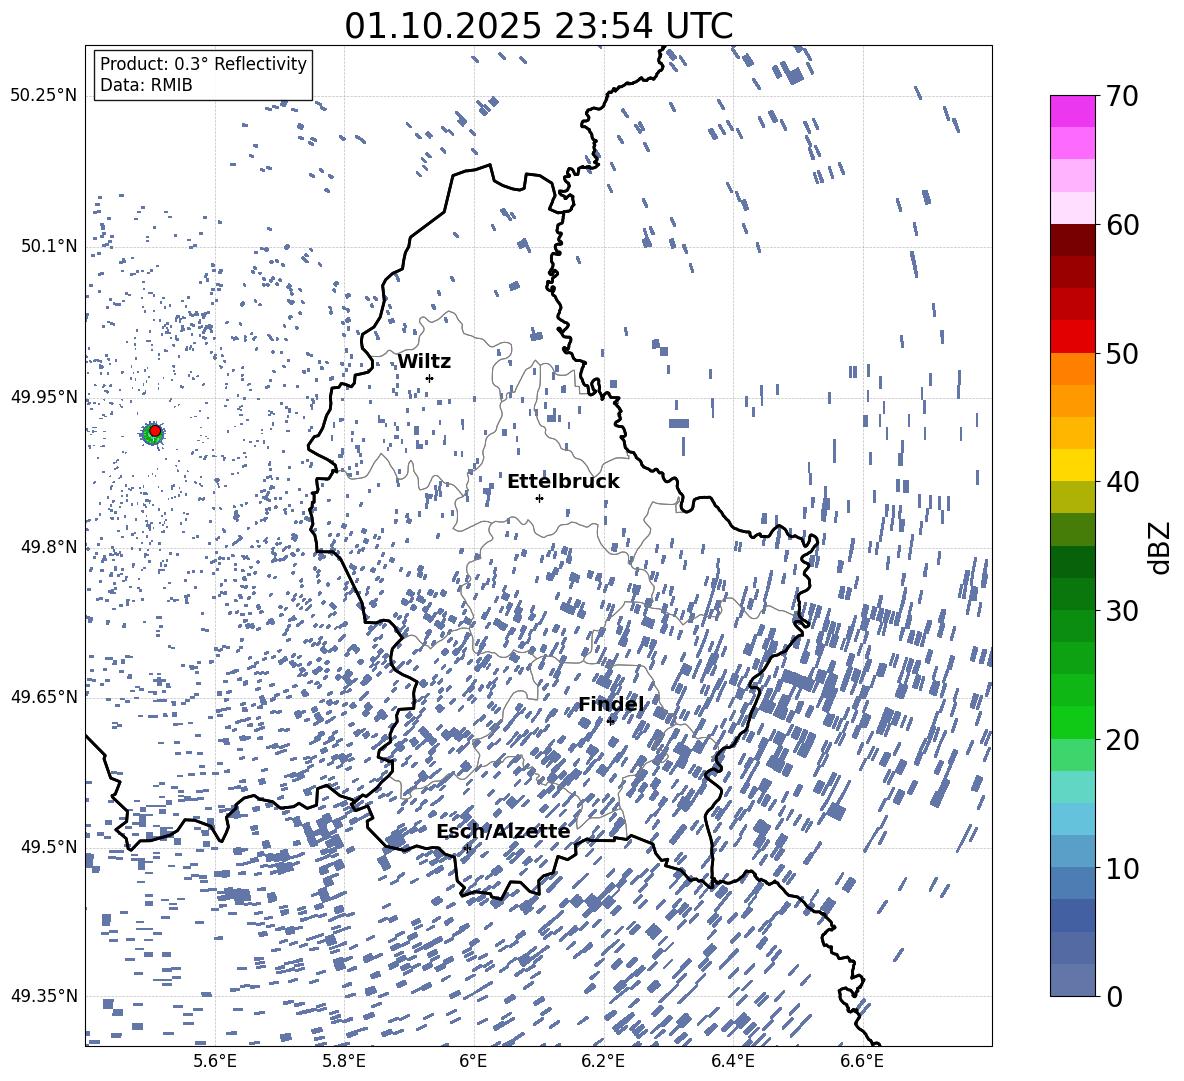Click the 50.1°N latitude tick label
This screenshot has width=1184, height=1081.
[x=48, y=246]
